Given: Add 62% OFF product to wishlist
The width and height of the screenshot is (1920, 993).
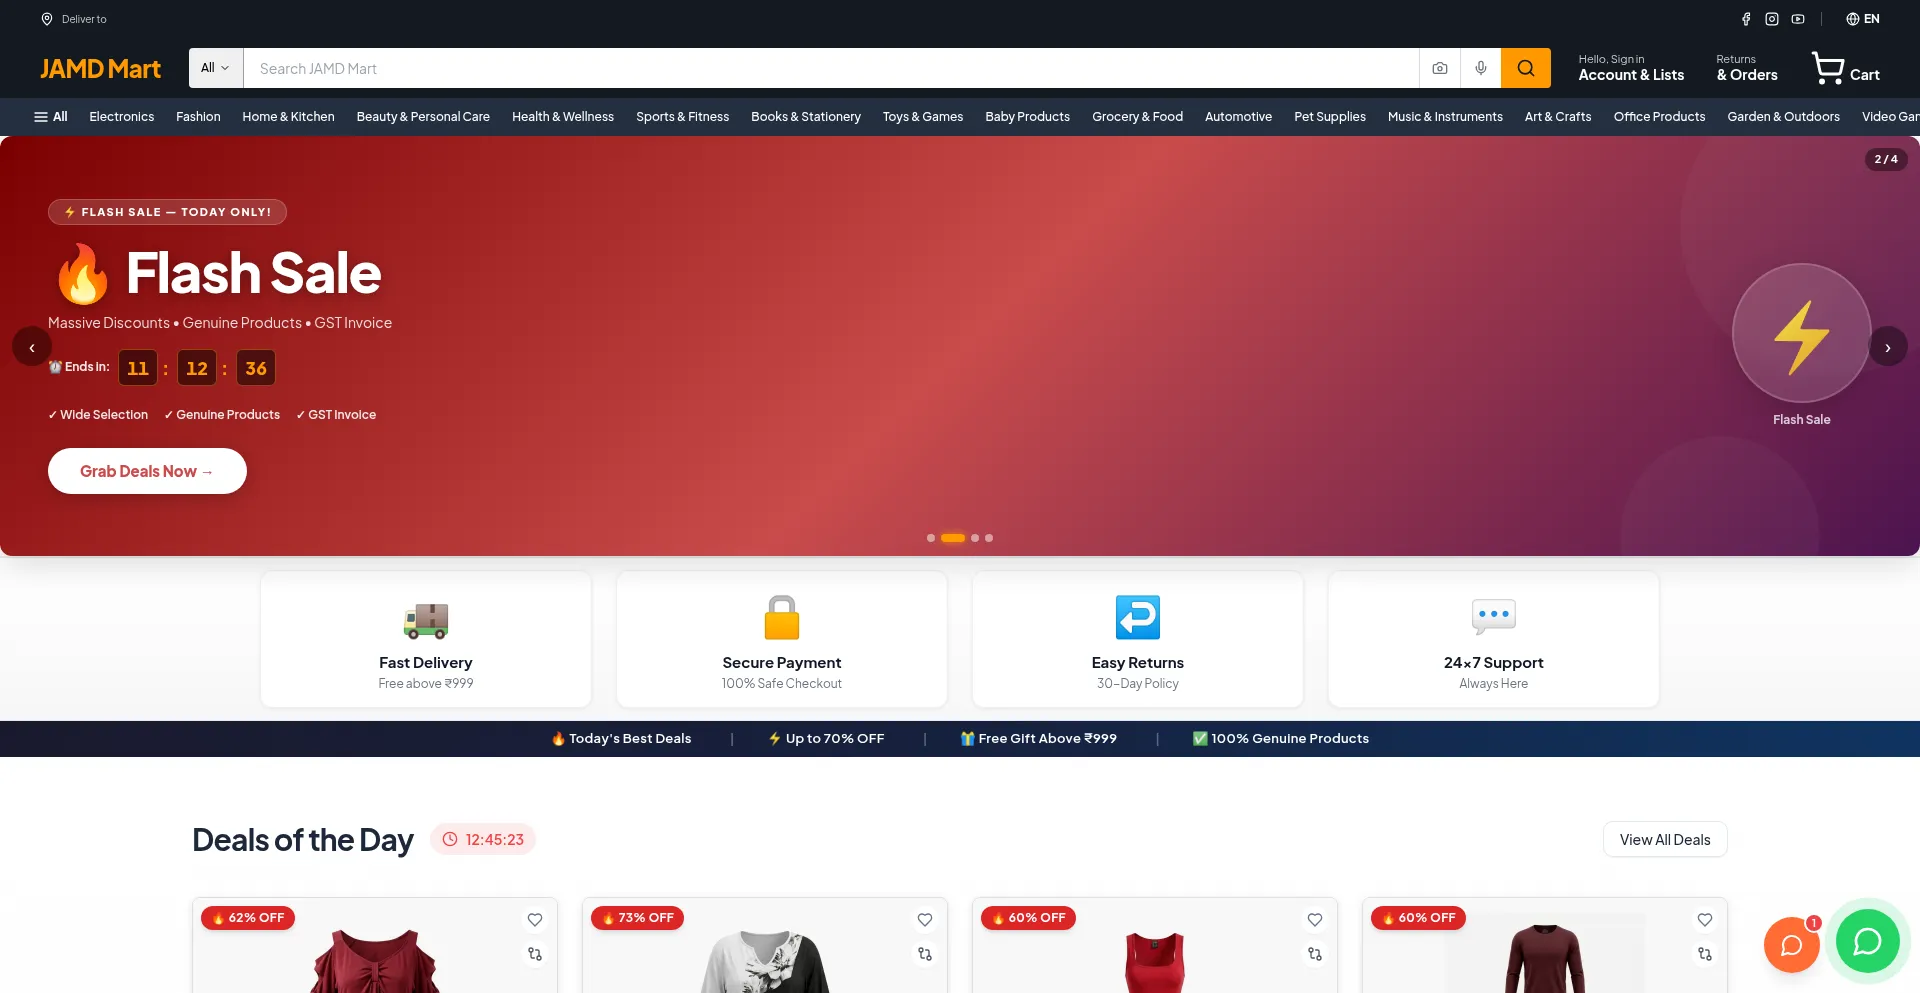Looking at the screenshot, I should pyautogui.click(x=535, y=920).
